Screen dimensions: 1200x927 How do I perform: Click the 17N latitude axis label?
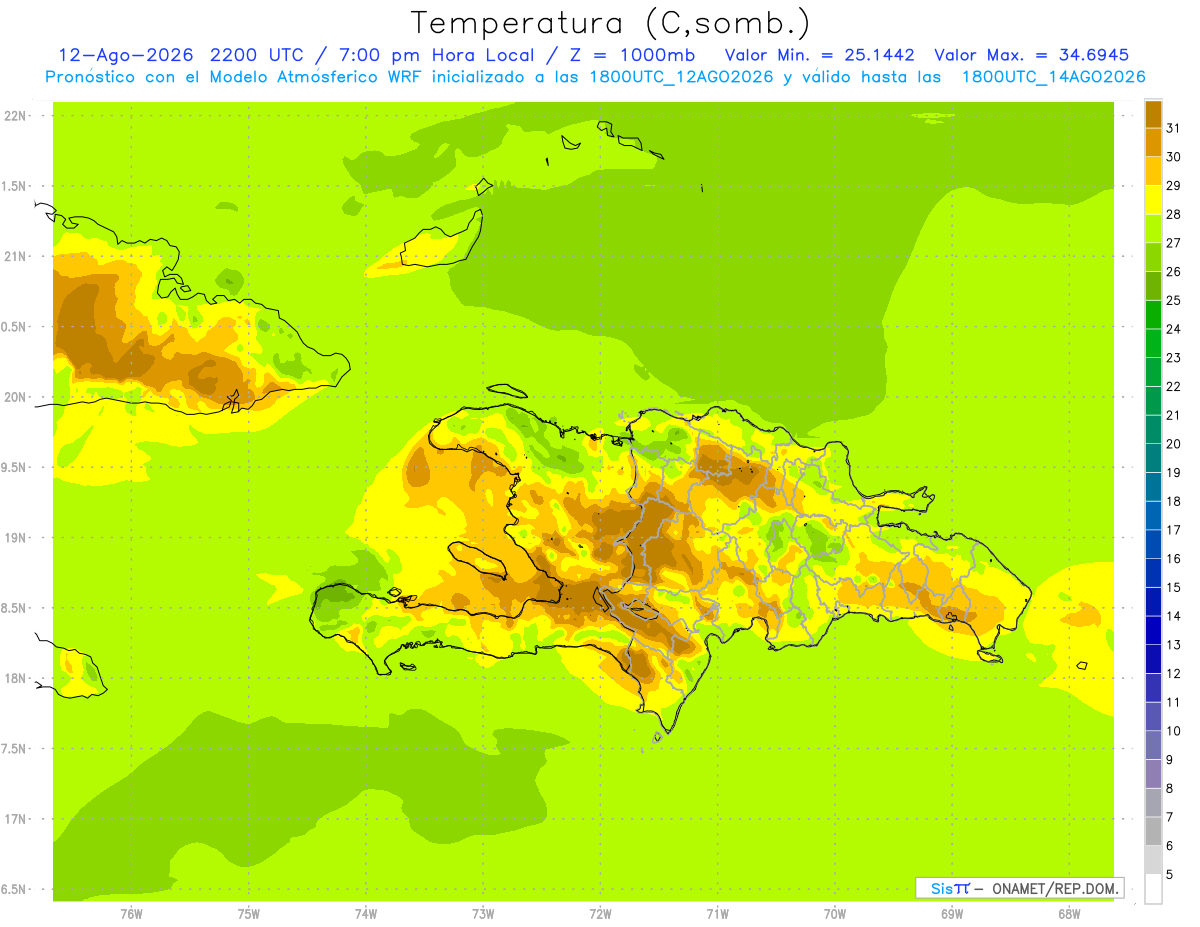click(x=16, y=819)
